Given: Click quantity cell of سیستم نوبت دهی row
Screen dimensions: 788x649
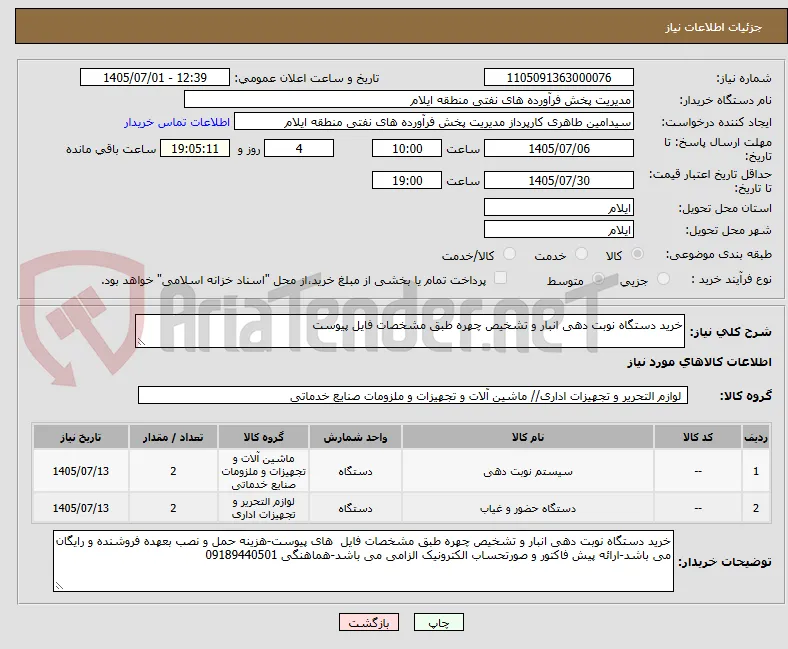Looking at the screenshot, I should pos(173,471).
